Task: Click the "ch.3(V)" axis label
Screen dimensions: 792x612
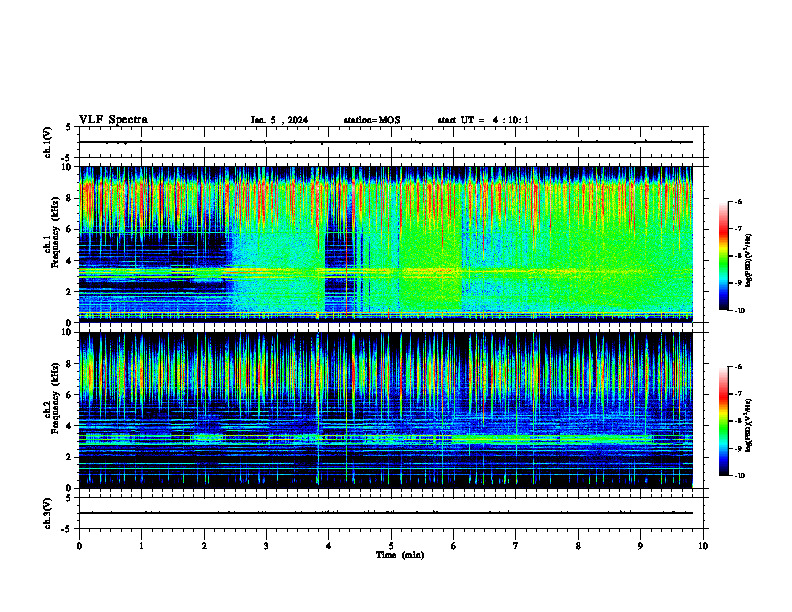Action: click(48, 513)
